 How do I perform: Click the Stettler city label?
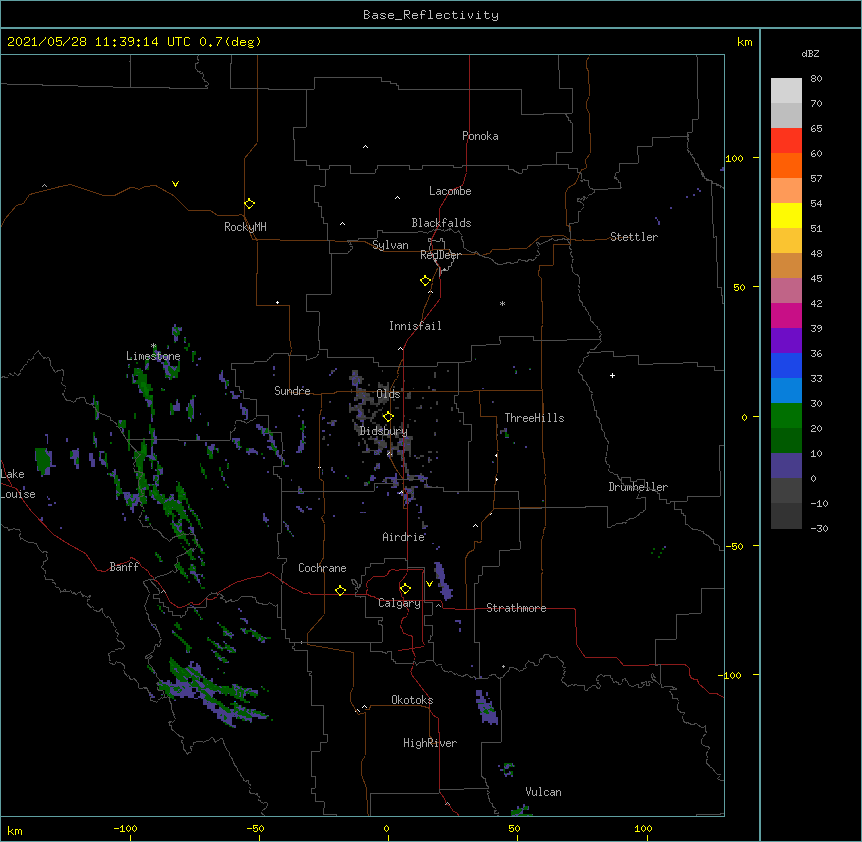pyautogui.click(x=634, y=237)
